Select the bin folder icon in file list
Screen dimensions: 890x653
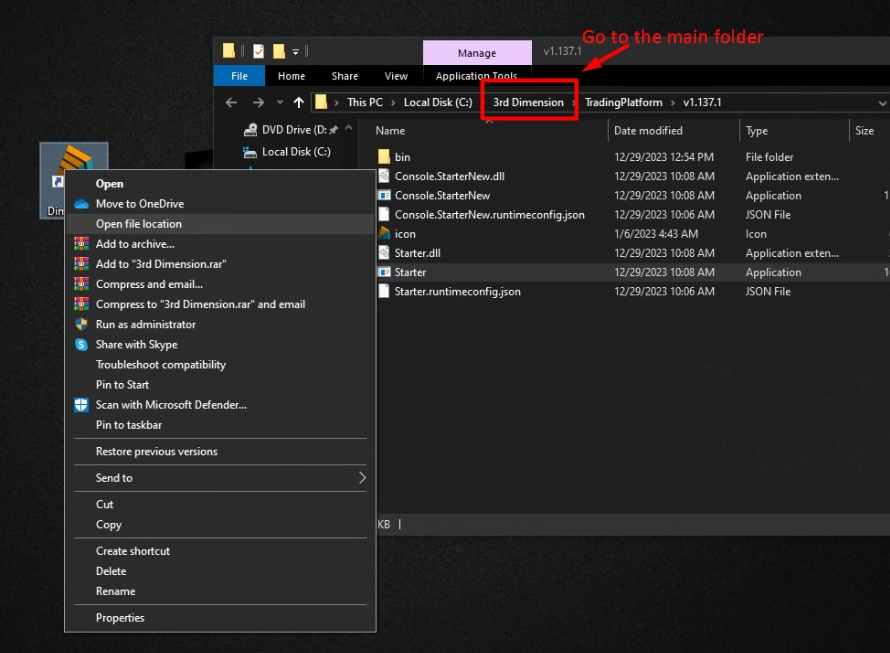tap(384, 157)
